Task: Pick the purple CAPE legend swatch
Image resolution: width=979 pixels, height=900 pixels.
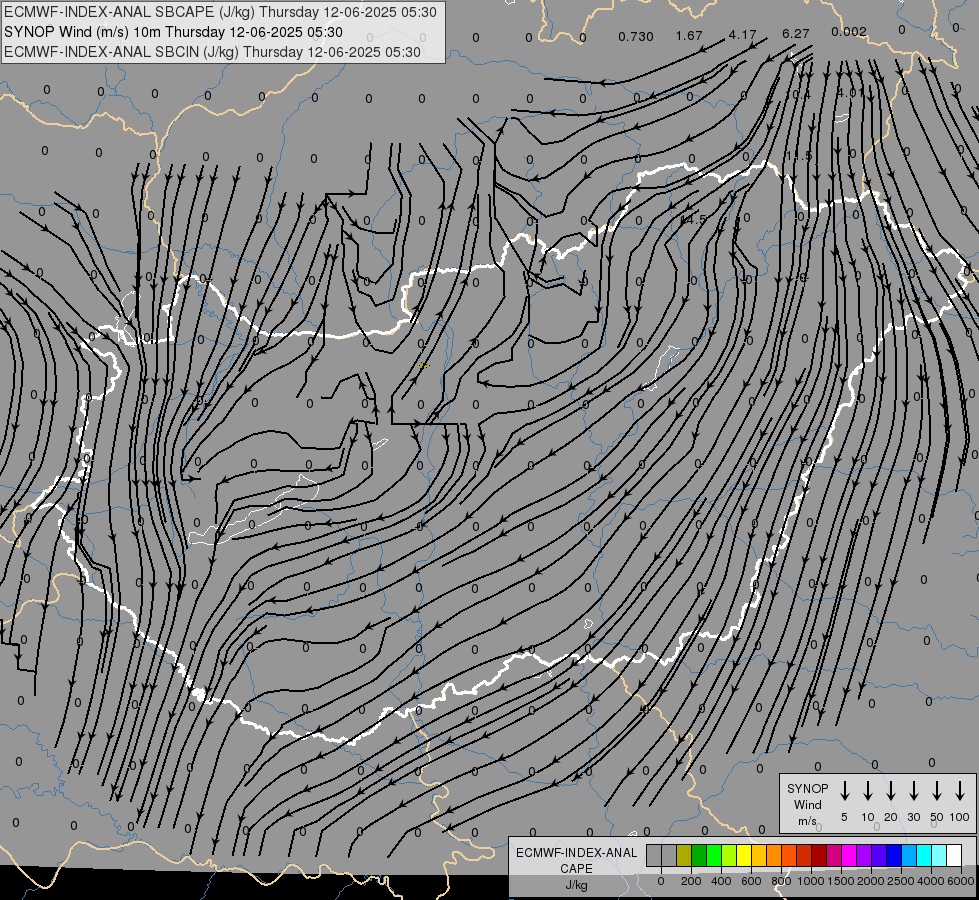Action: [x=863, y=855]
